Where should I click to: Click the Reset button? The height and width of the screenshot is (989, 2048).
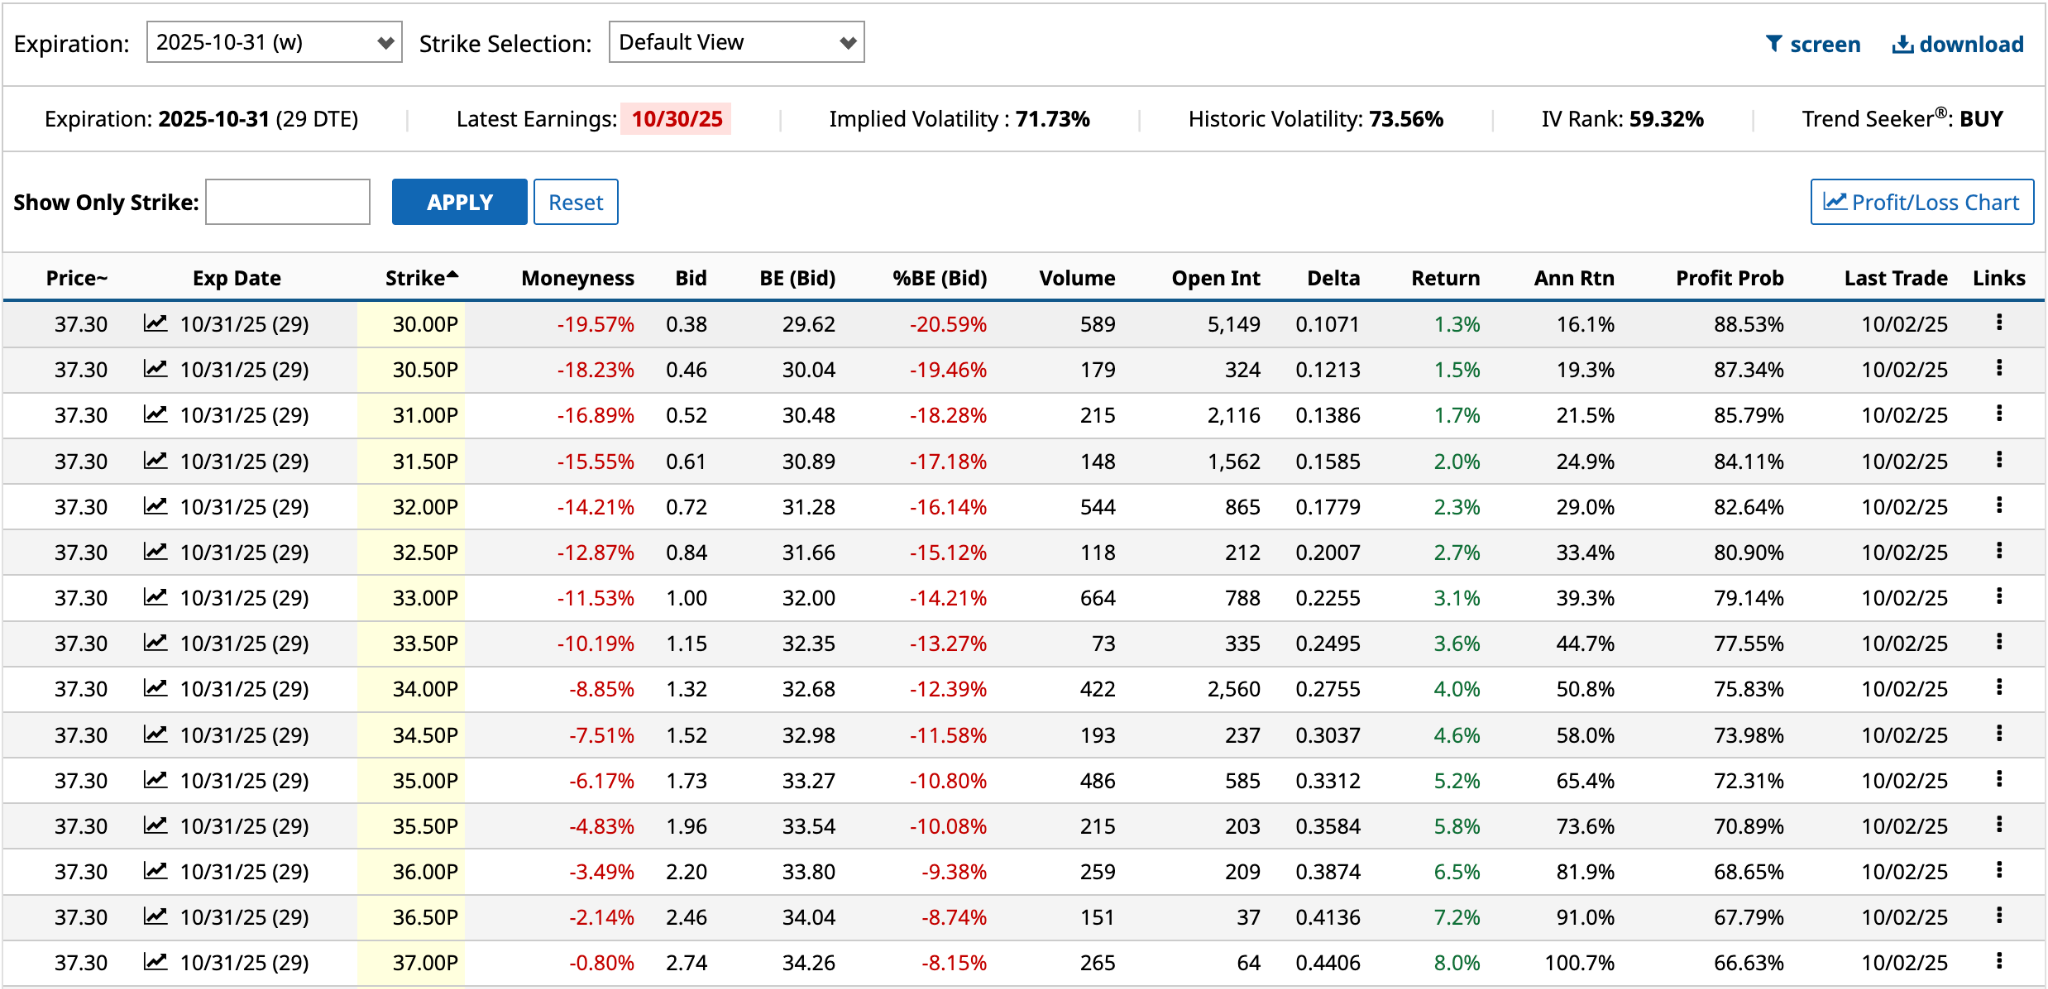pos(575,202)
